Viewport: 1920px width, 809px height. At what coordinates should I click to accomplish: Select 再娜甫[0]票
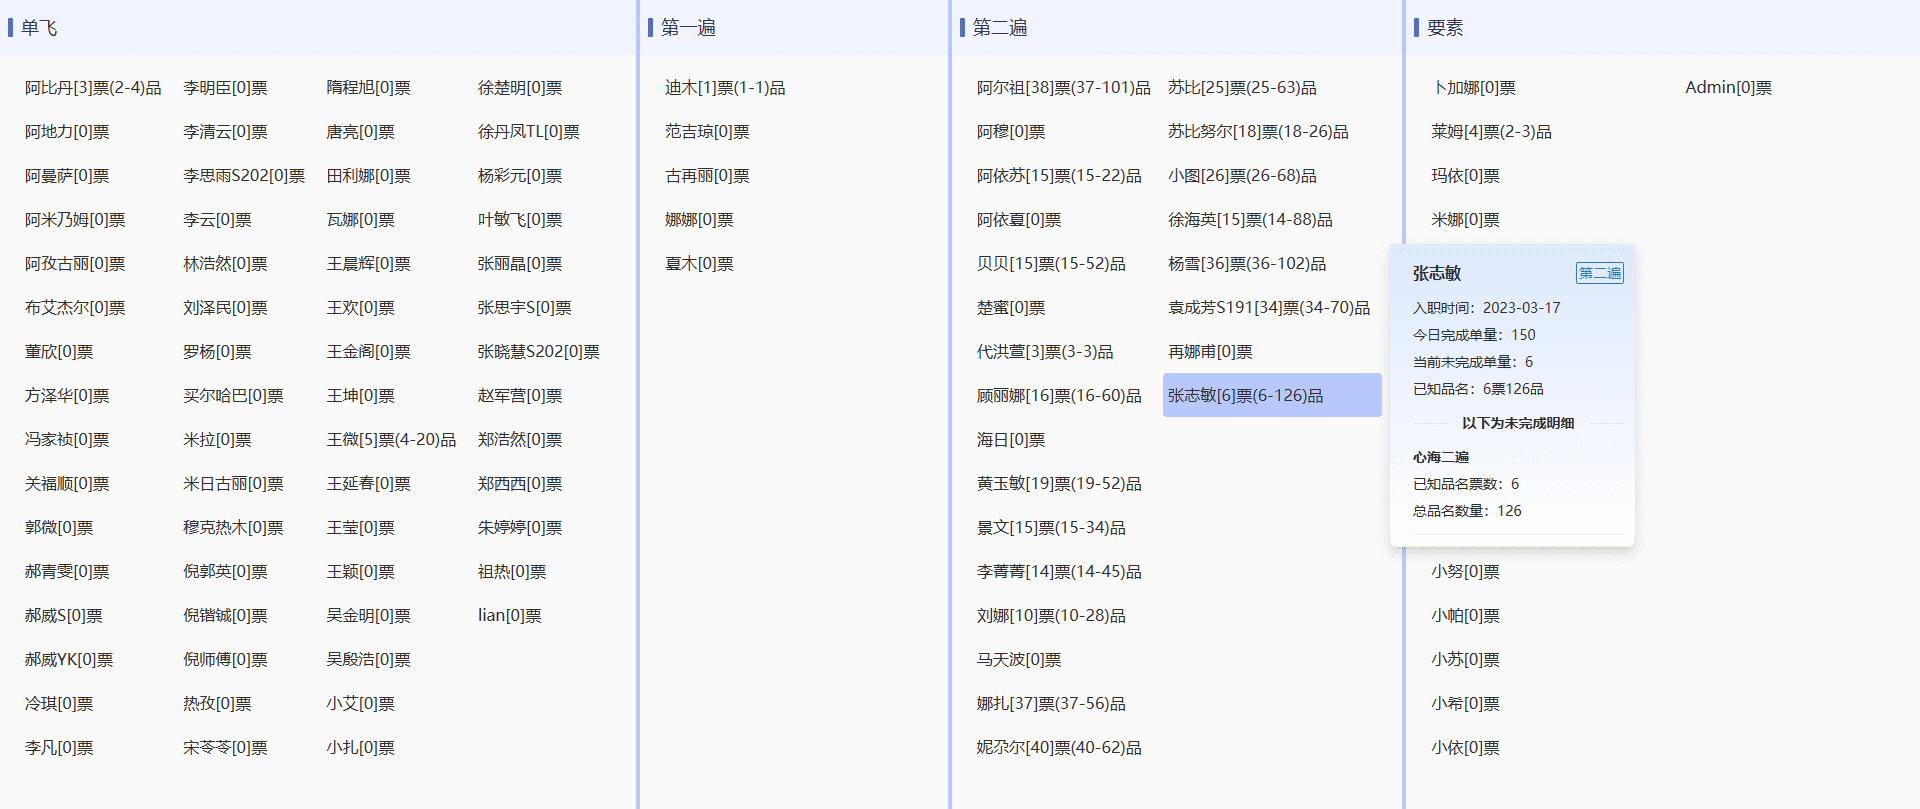coord(1210,352)
